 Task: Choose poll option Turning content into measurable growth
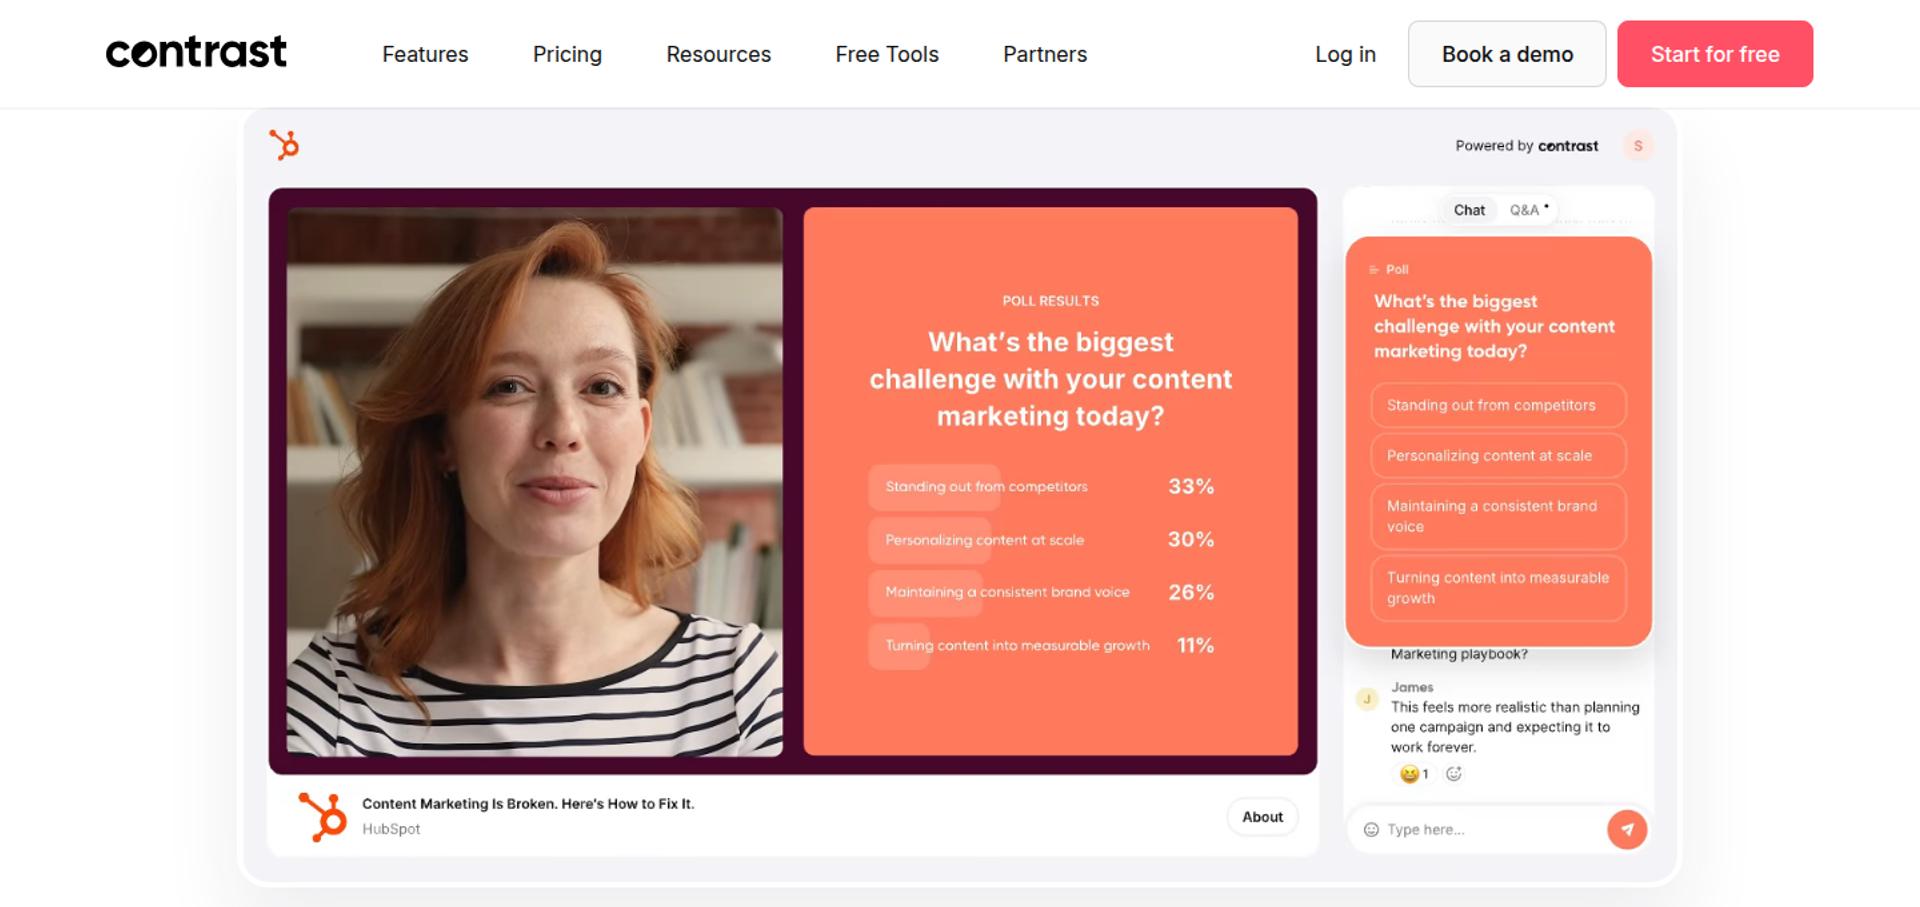(x=1498, y=588)
